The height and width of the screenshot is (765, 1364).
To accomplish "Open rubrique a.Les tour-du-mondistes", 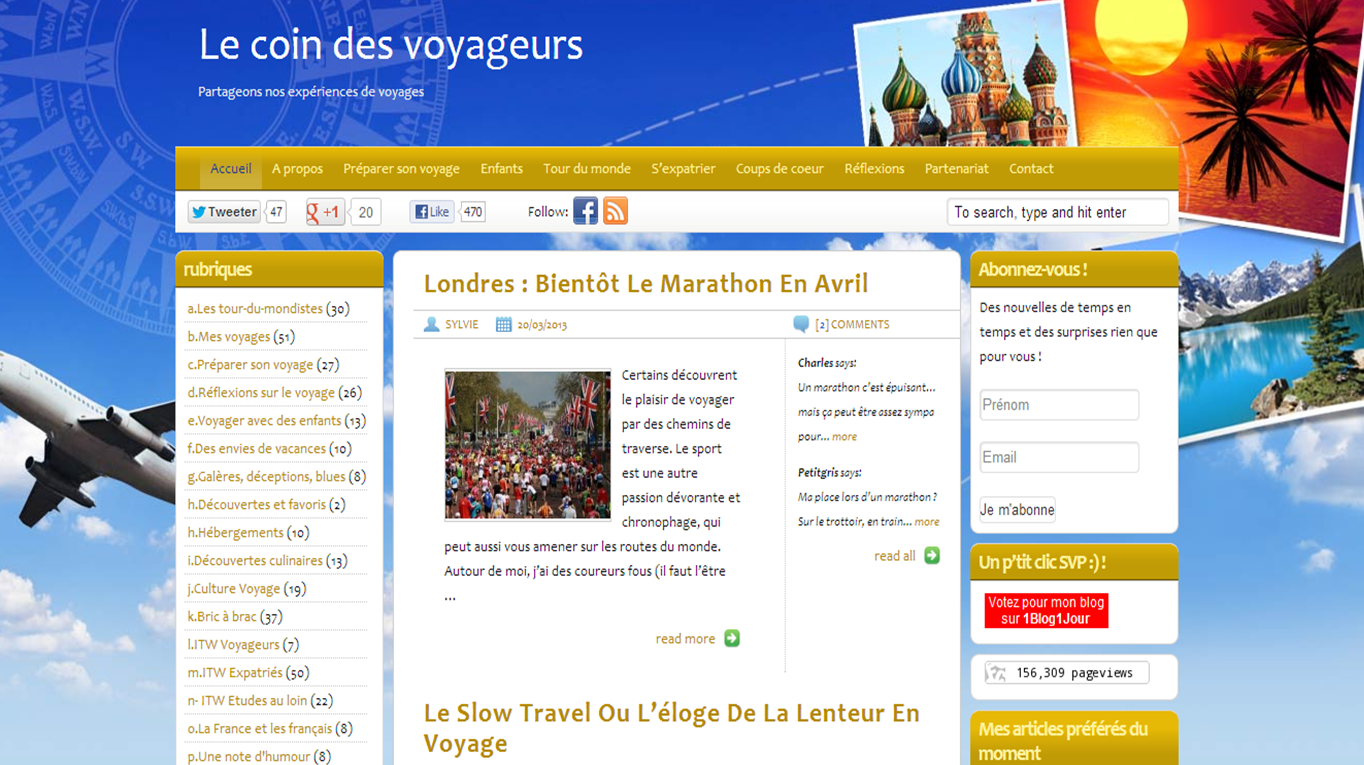I will [x=255, y=309].
